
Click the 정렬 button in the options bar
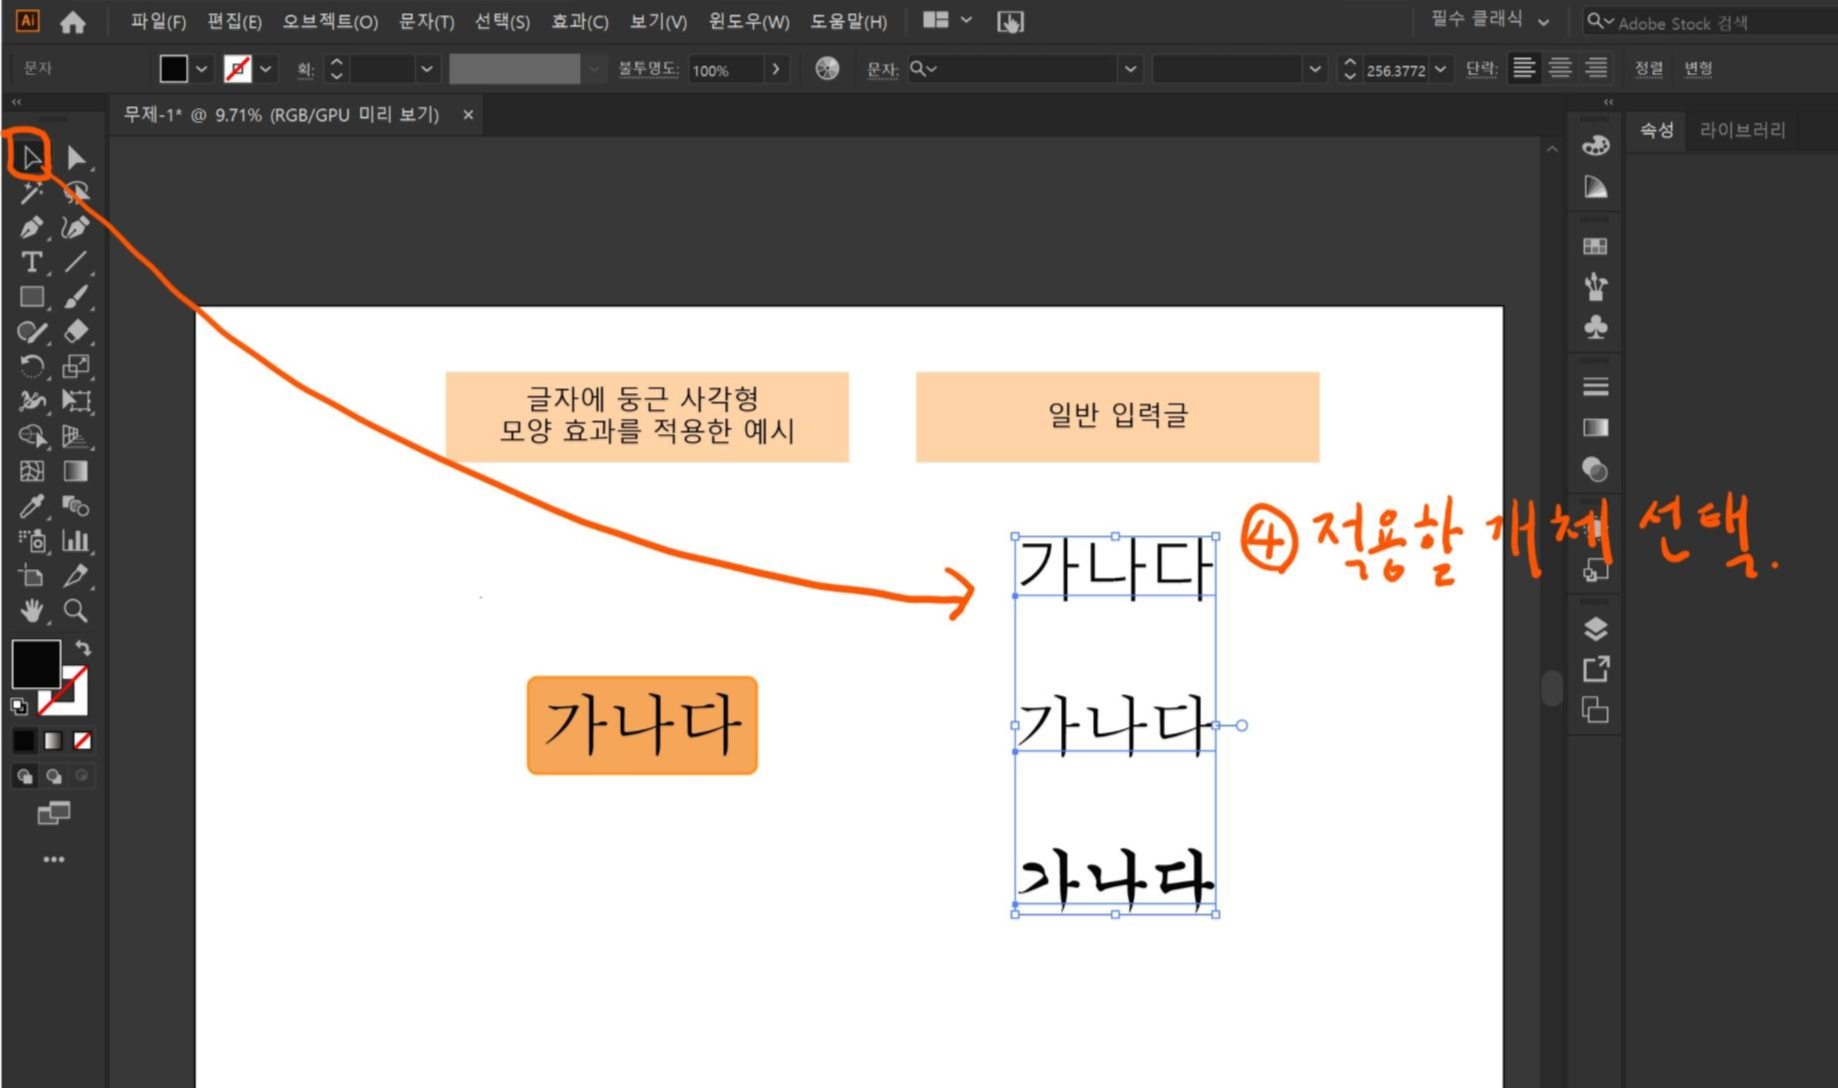click(1647, 68)
